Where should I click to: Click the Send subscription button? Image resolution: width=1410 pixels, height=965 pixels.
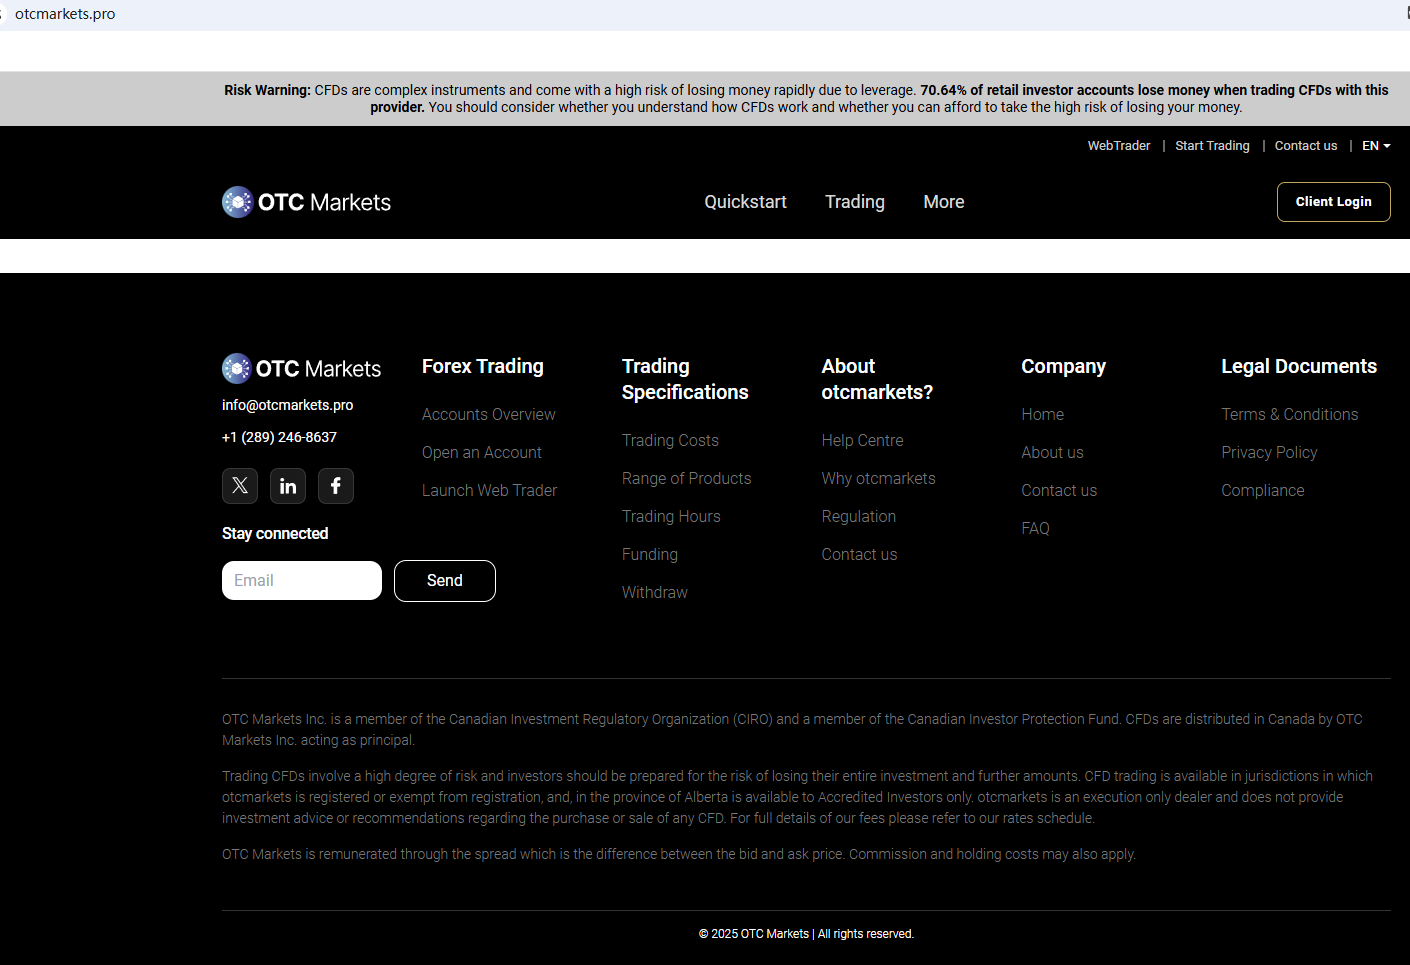445,581
